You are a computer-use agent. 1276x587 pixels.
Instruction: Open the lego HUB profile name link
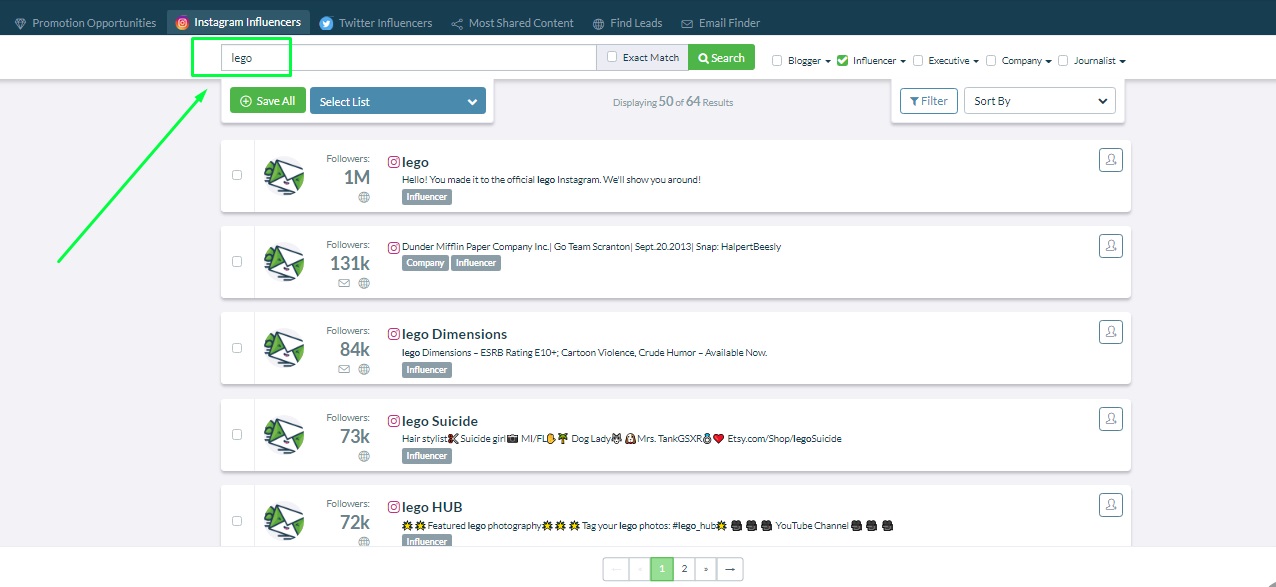pos(432,507)
